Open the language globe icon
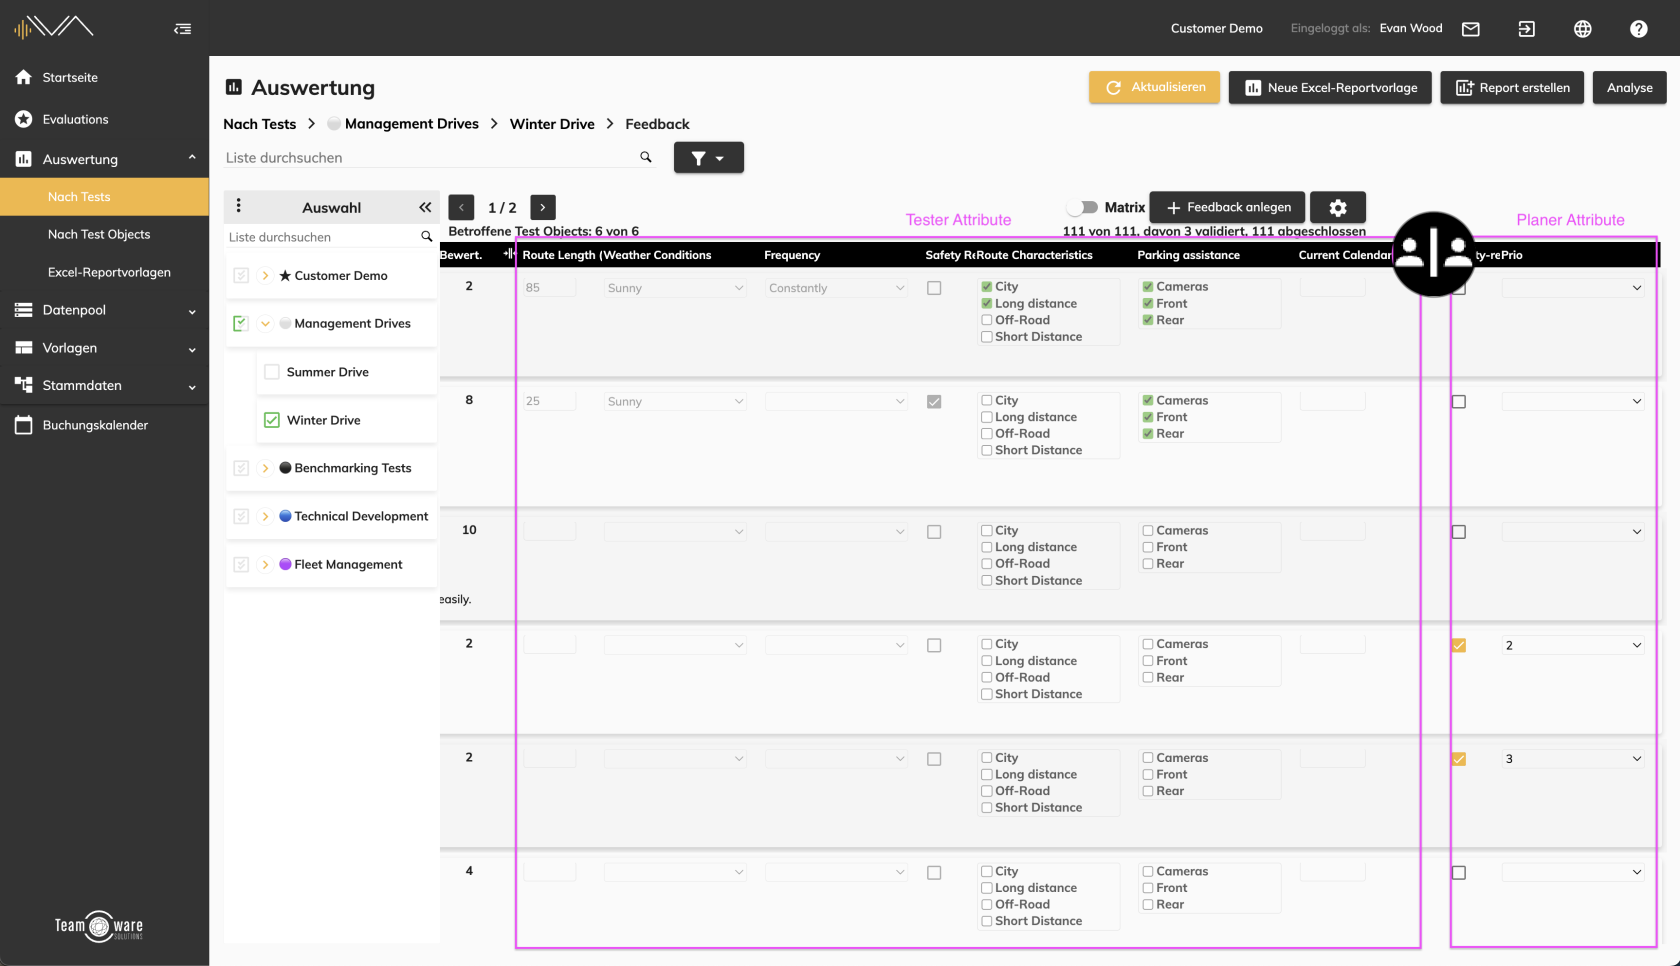Viewport: 1680px width, 966px height. coord(1582,29)
